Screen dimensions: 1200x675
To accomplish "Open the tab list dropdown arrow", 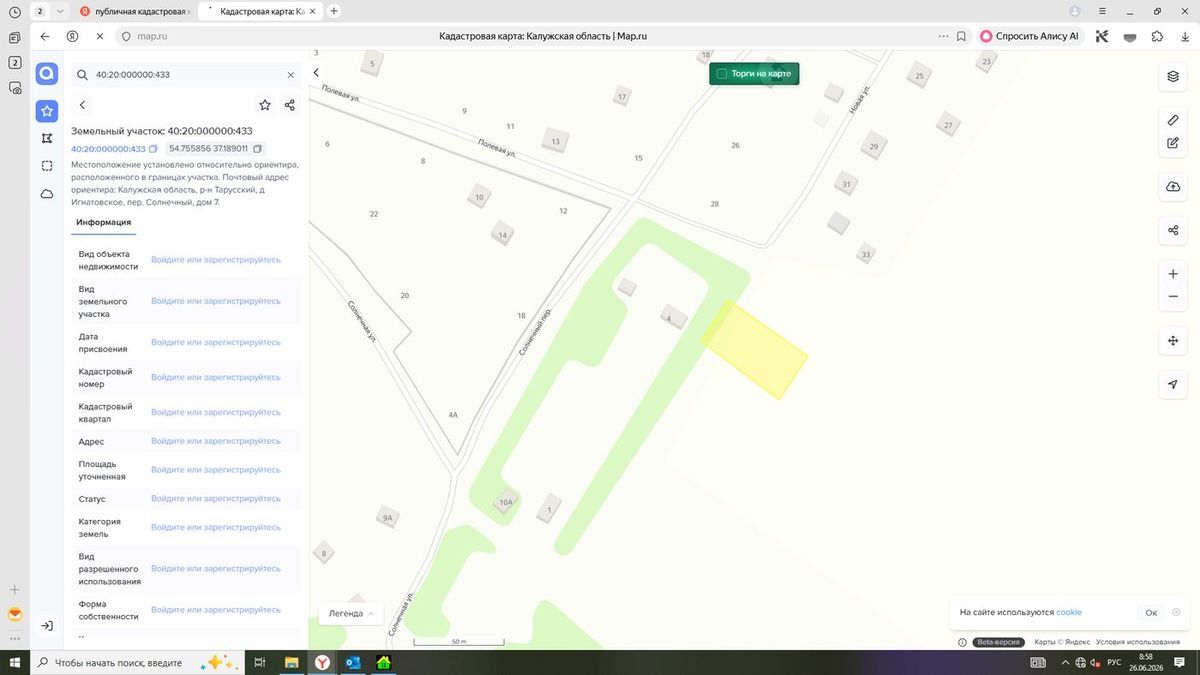I will (62, 11).
